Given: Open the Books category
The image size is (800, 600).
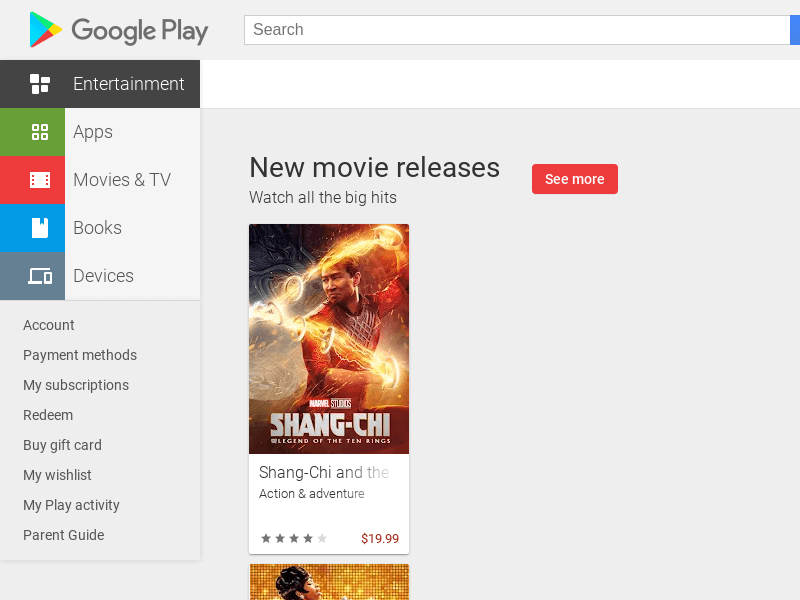Looking at the screenshot, I should [97, 228].
